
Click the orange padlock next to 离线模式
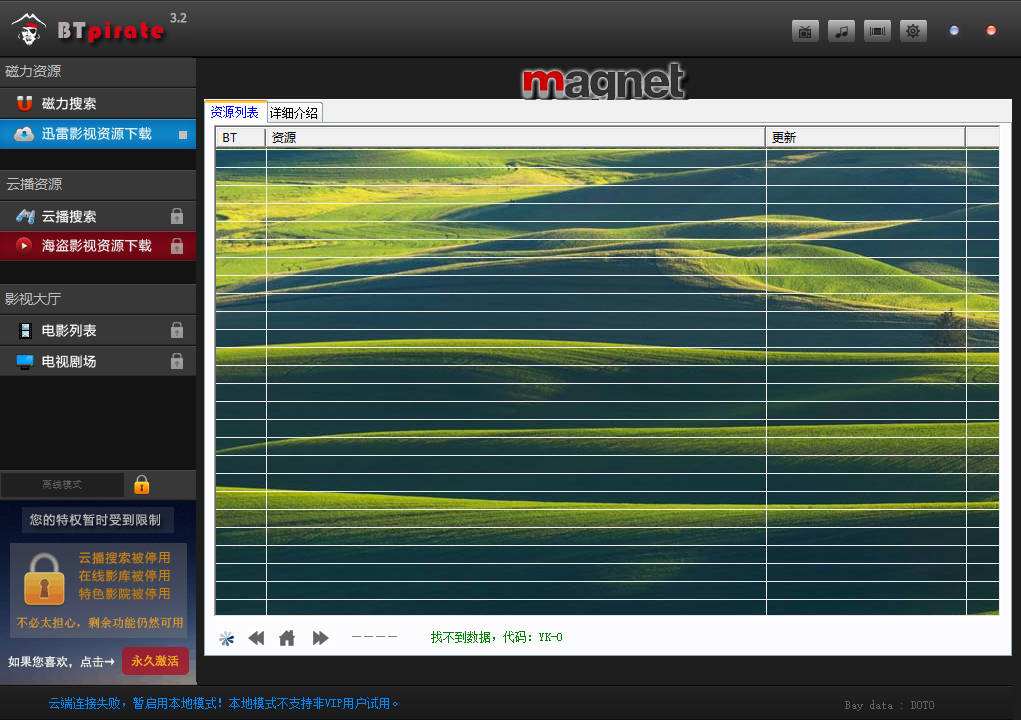tap(141, 485)
